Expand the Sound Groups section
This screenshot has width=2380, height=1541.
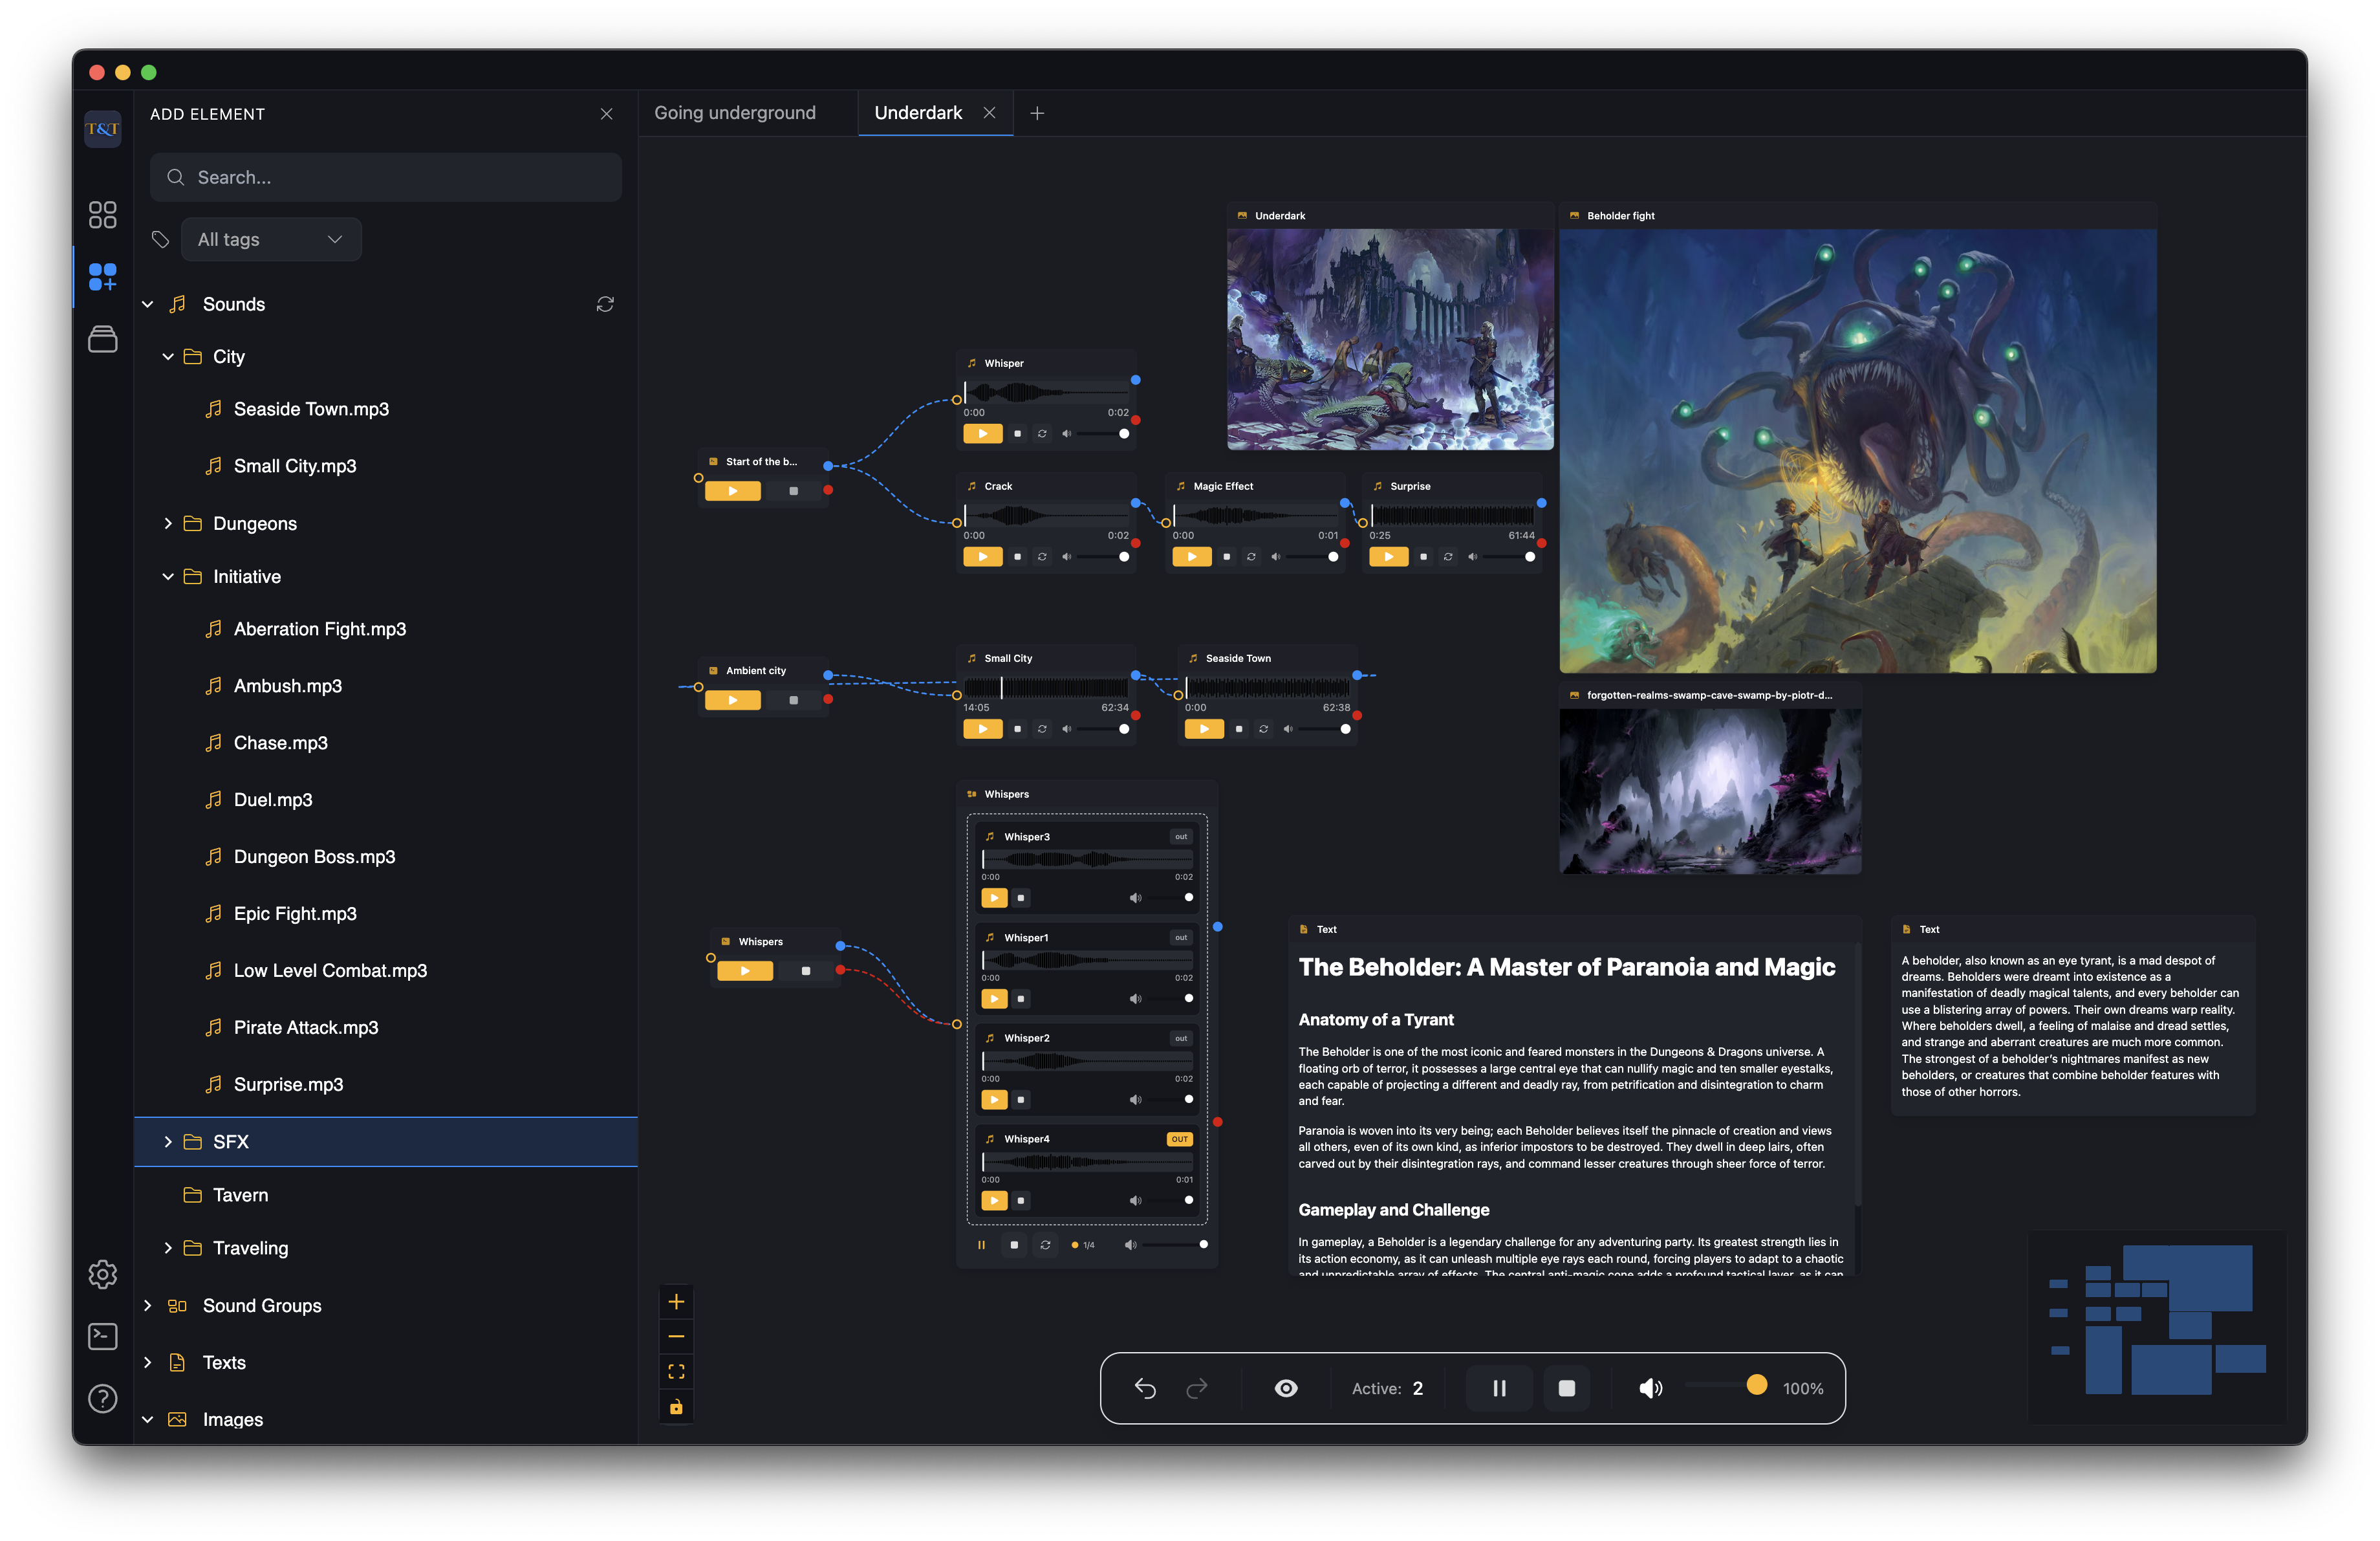point(148,1305)
